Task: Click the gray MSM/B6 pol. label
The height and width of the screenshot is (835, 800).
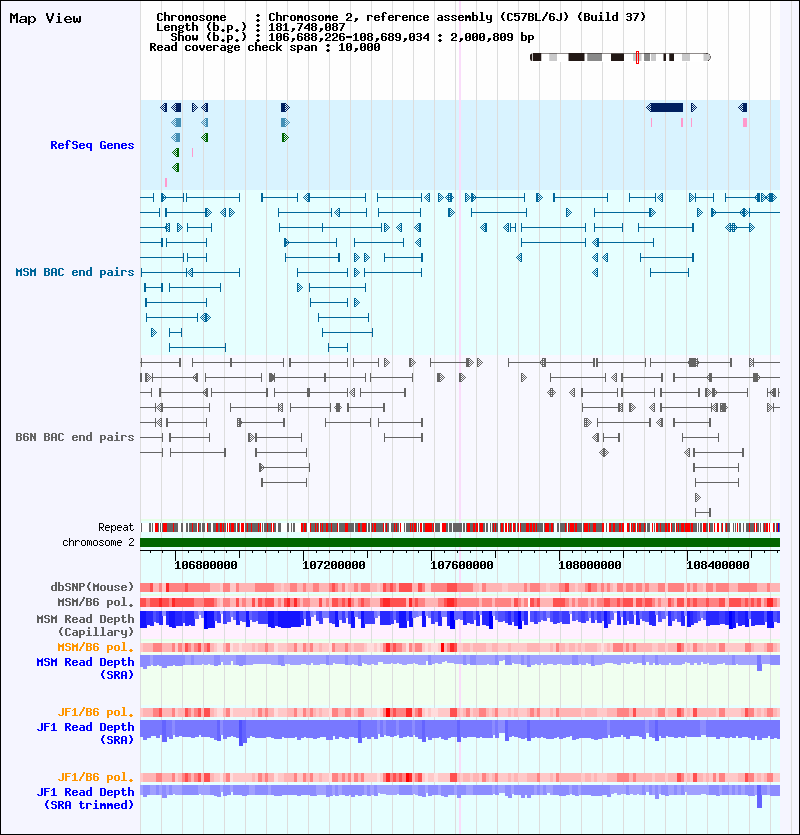Action: click(x=95, y=602)
